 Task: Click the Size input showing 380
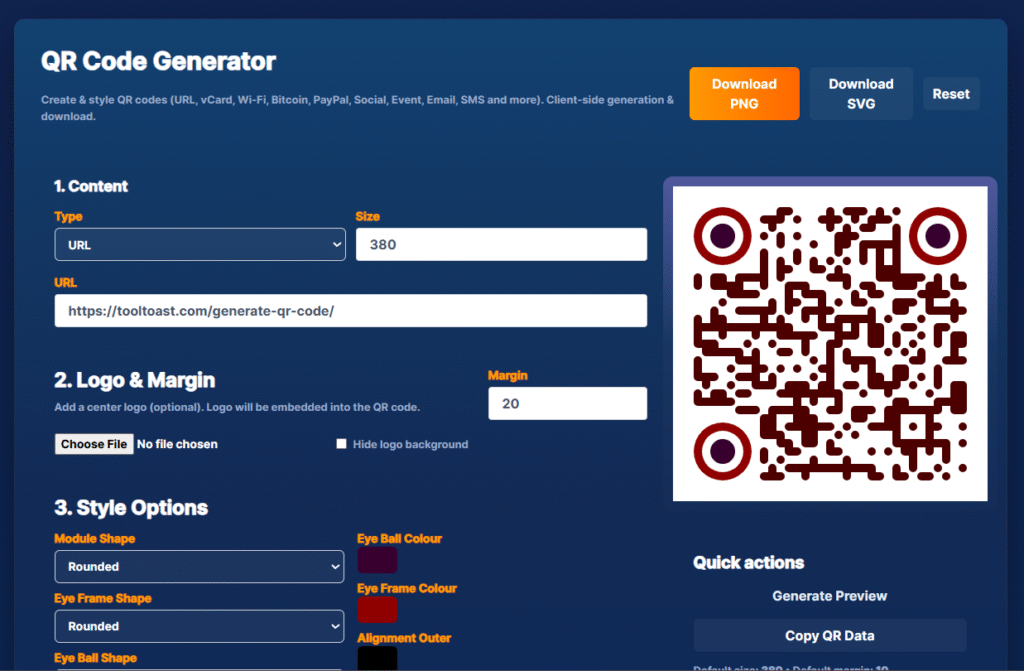point(500,244)
